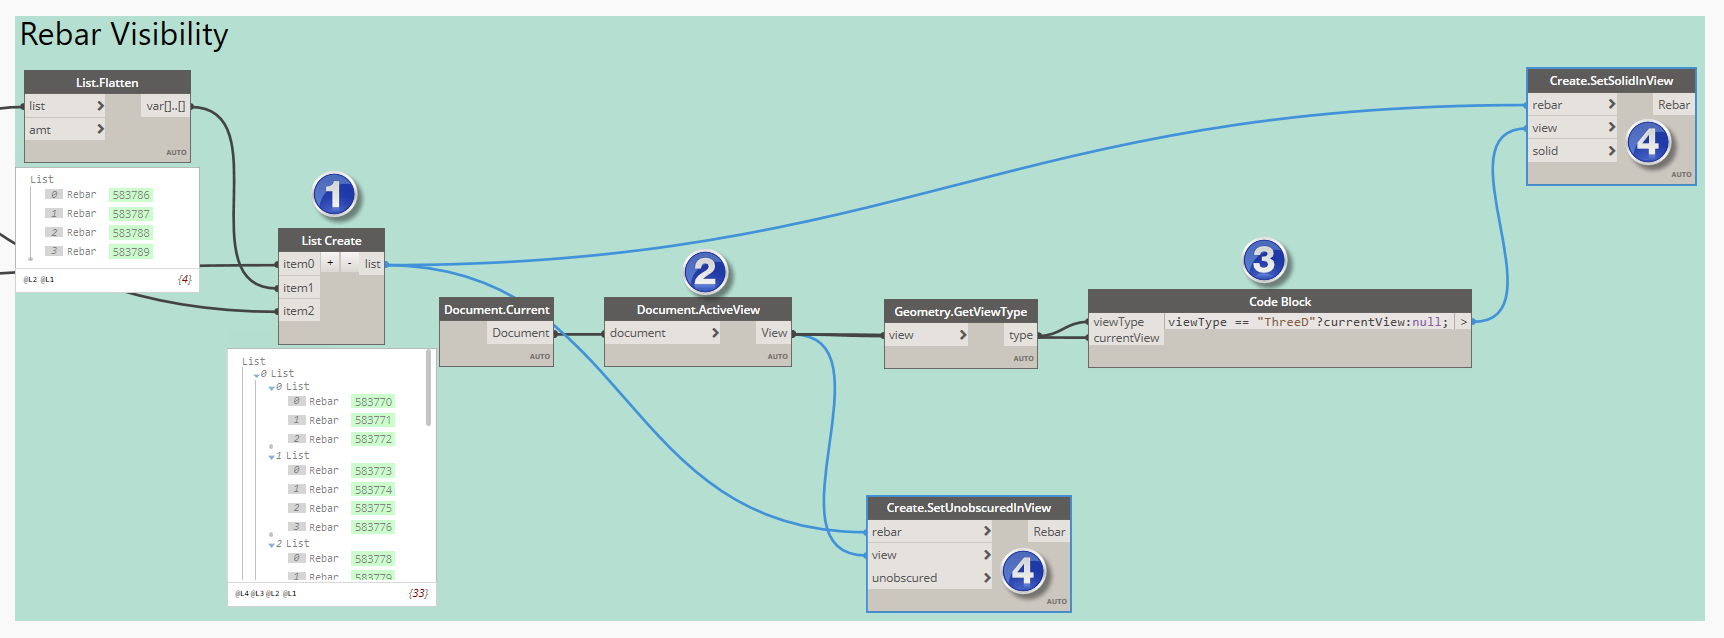
Task: Select the Document.ActiveView node header
Action: coord(698,309)
